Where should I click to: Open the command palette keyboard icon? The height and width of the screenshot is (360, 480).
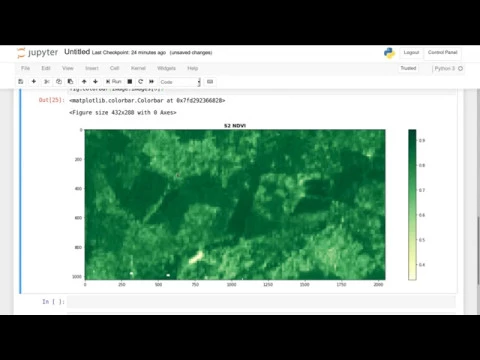[210, 81]
